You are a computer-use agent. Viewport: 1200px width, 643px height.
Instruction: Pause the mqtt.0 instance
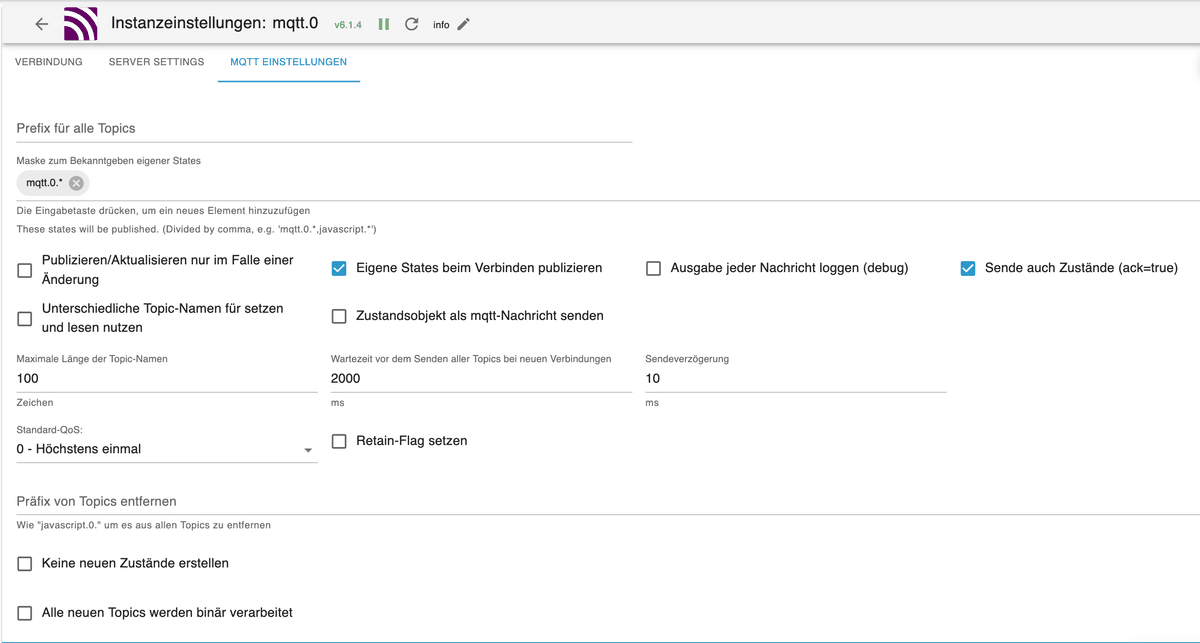click(x=384, y=23)
